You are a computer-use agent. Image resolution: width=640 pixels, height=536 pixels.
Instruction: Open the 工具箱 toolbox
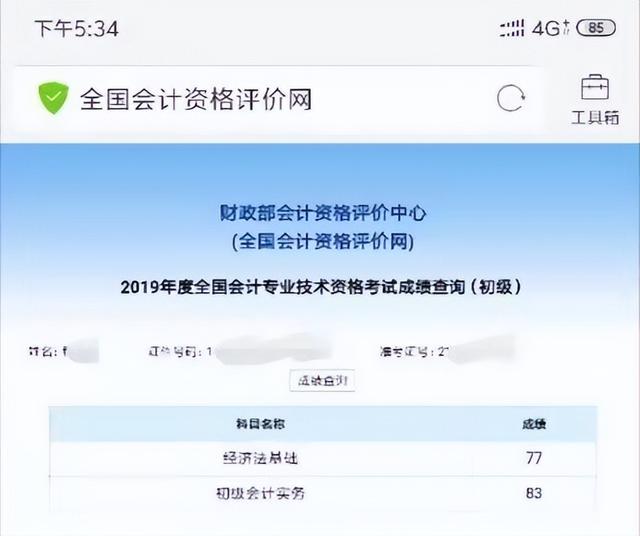(x=595, y=100)
